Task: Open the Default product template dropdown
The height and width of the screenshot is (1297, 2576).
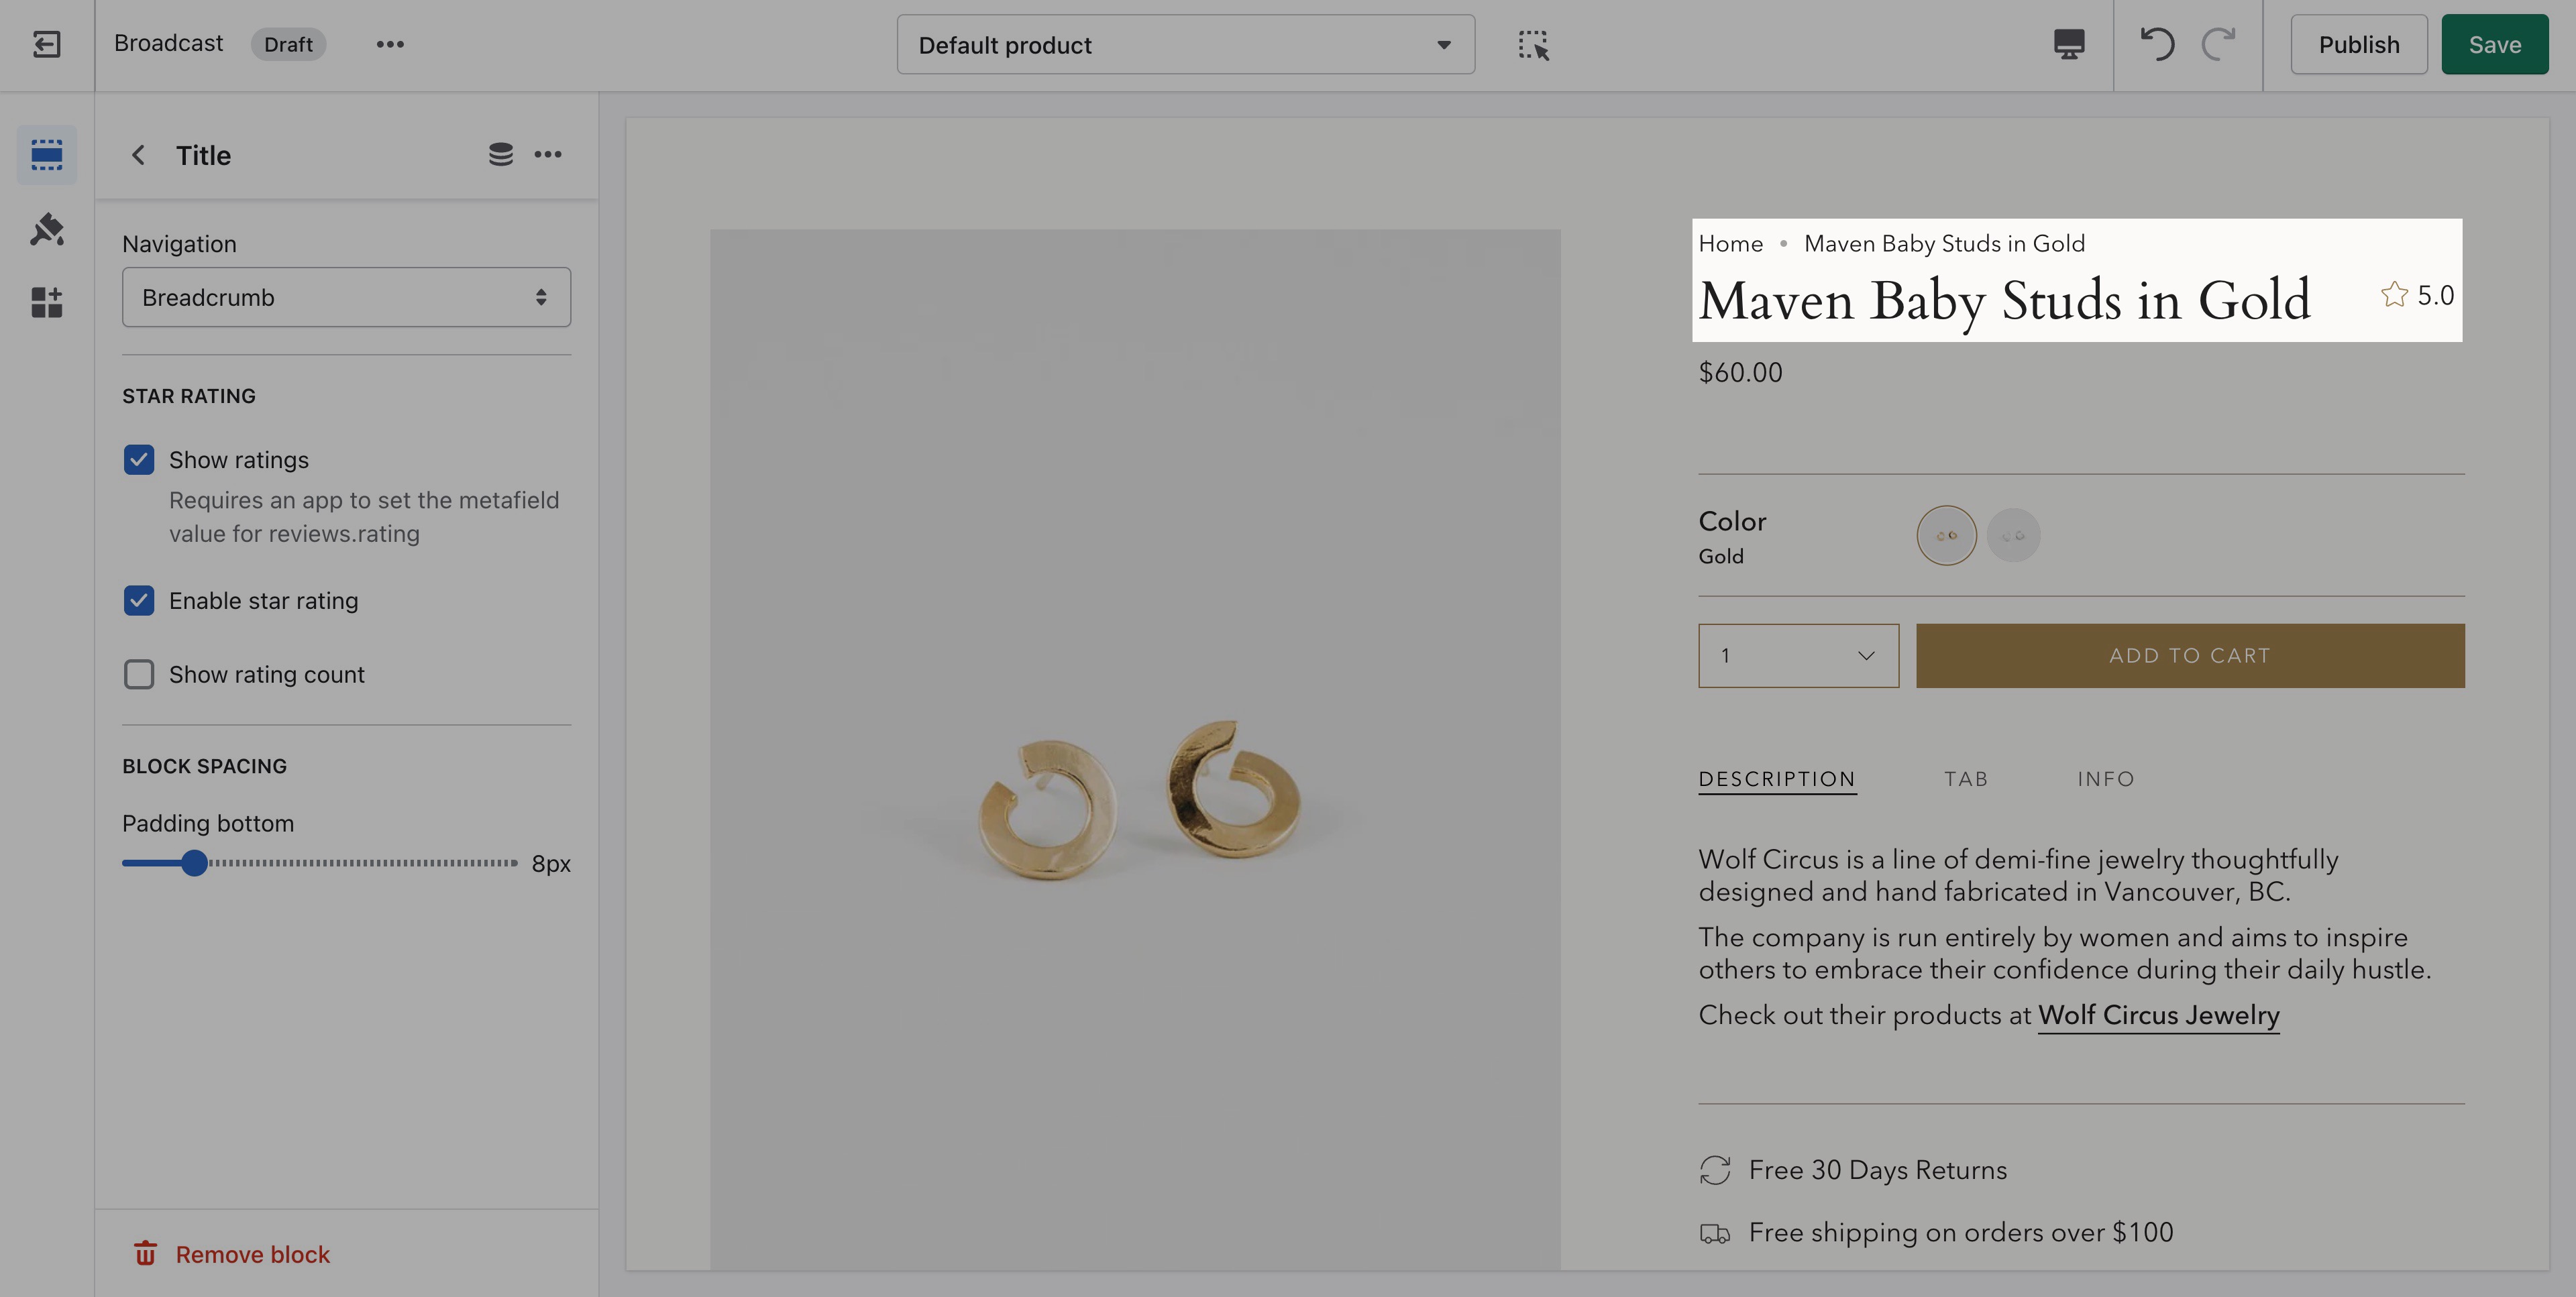Action: point(1186,45)
